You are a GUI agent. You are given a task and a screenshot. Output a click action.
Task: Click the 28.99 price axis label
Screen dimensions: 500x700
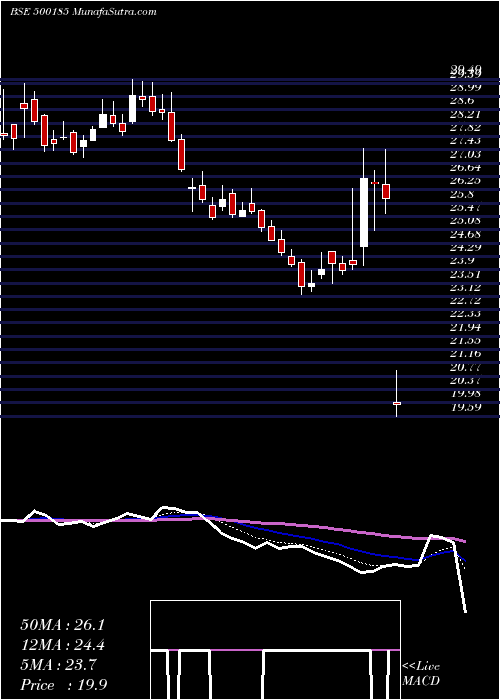(x=466, y=88)
